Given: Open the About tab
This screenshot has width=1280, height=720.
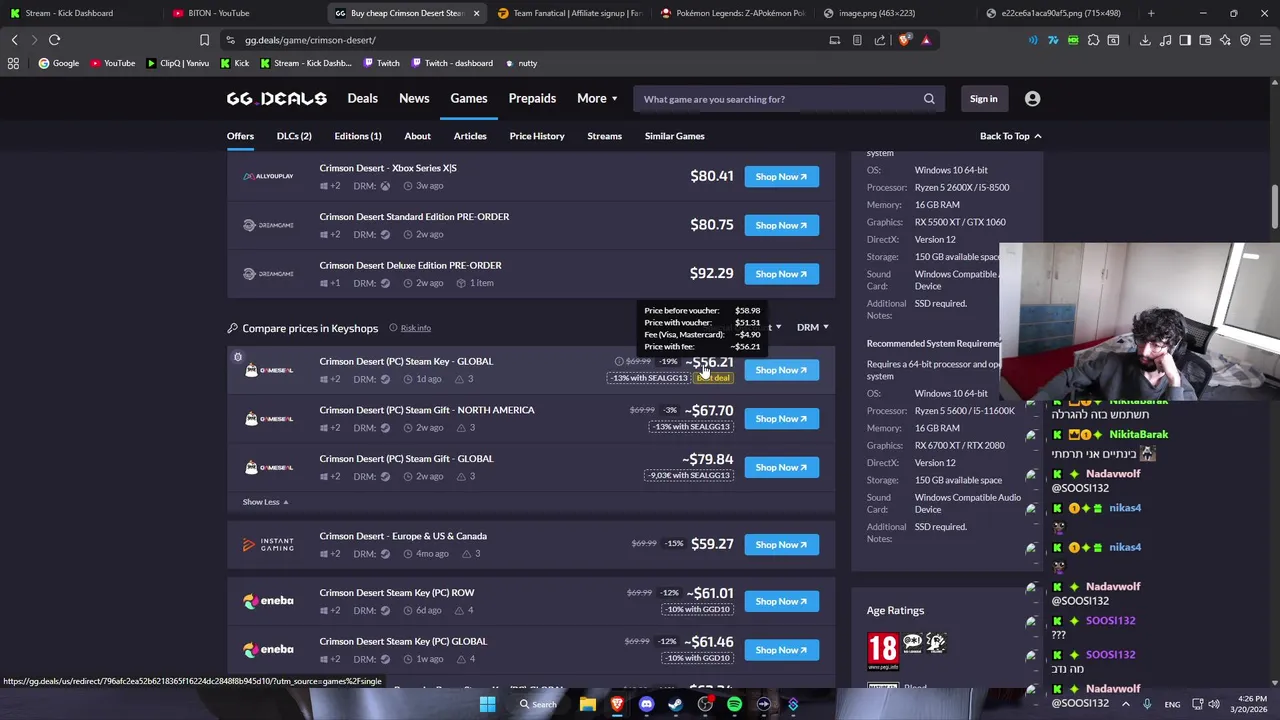Looking at the screenshot, I should 417,136.
